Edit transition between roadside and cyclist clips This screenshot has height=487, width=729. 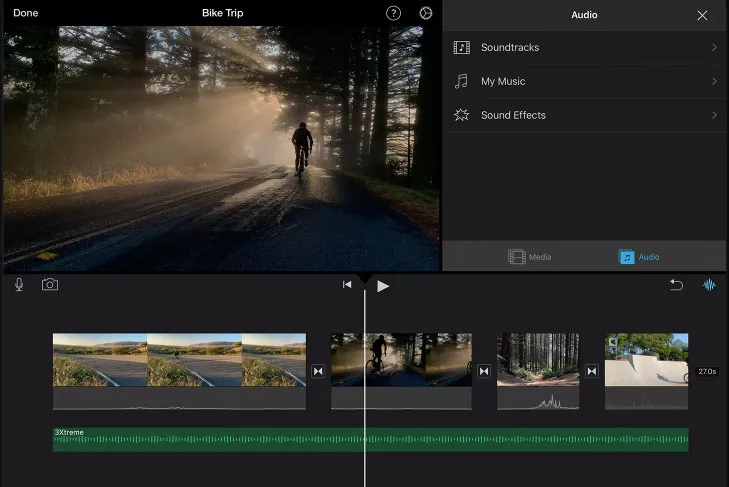pos(318,371)
